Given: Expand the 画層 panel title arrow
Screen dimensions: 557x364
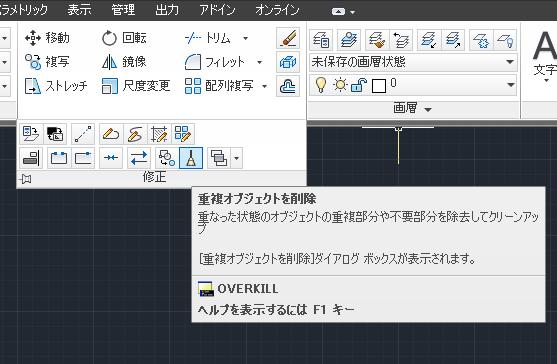Looking at the screenshot, I should pyautogui.click(x=428, y=109).
